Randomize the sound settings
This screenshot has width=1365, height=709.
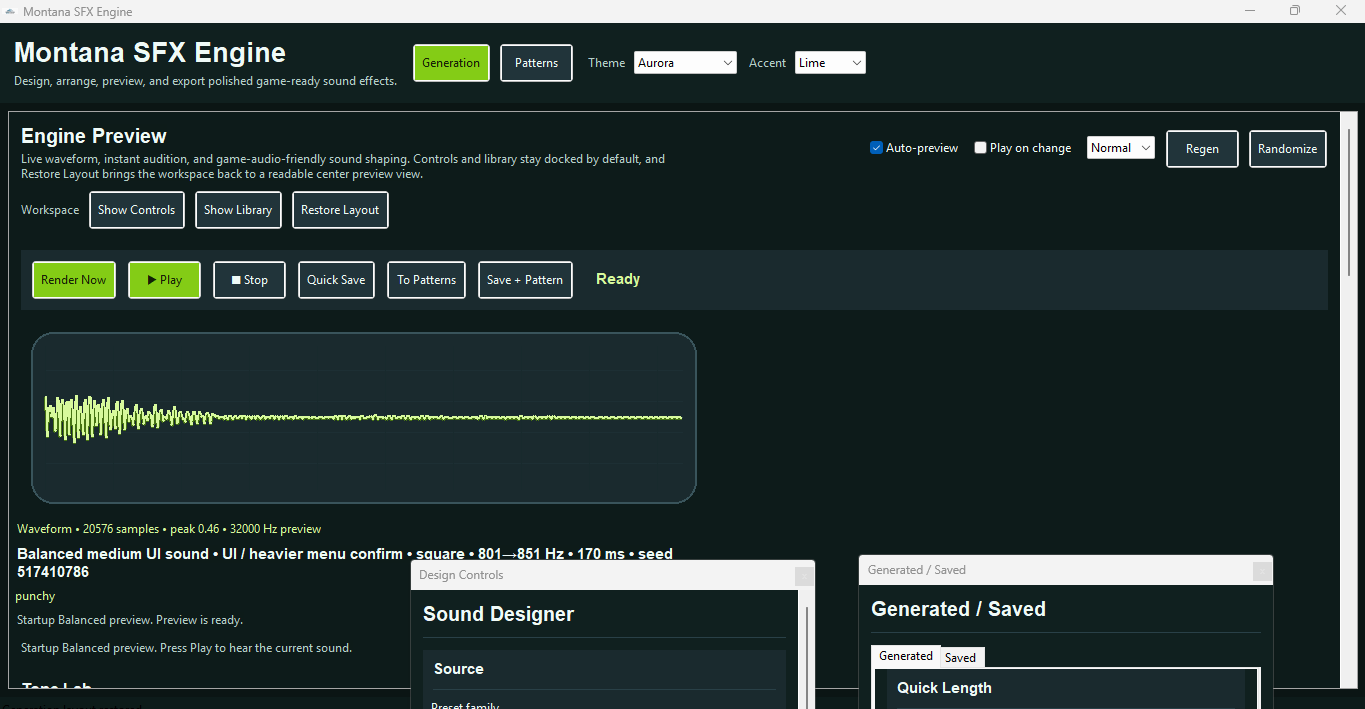point(1288,149)
